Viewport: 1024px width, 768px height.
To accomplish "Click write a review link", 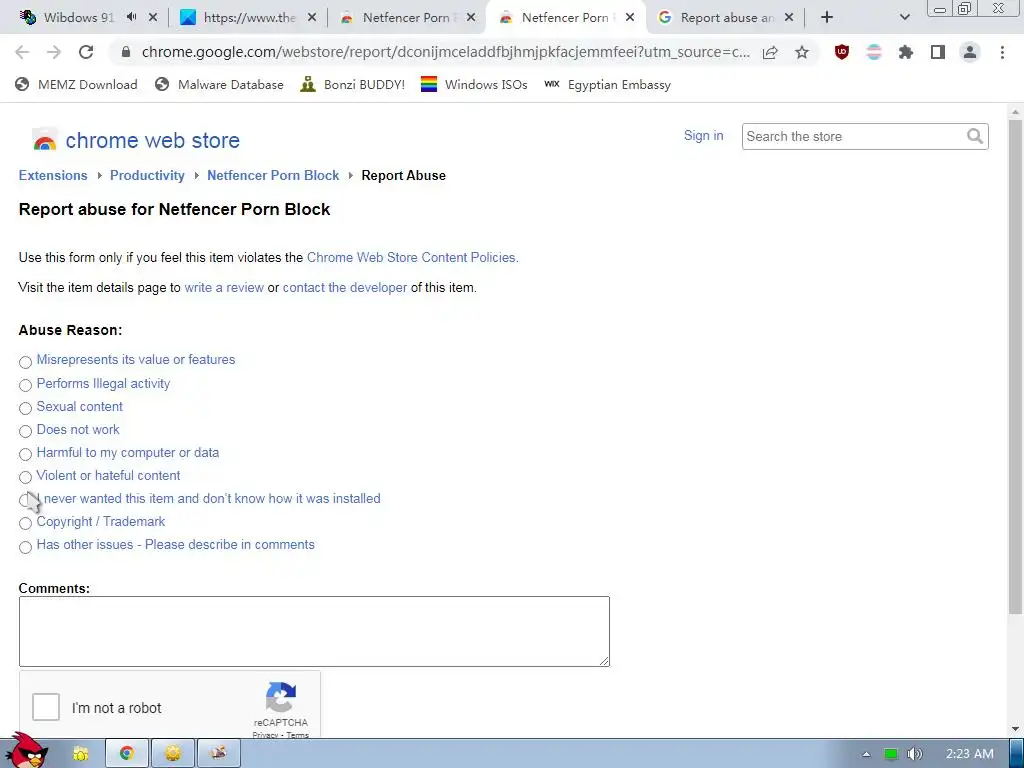I will (x=224, y=287).
